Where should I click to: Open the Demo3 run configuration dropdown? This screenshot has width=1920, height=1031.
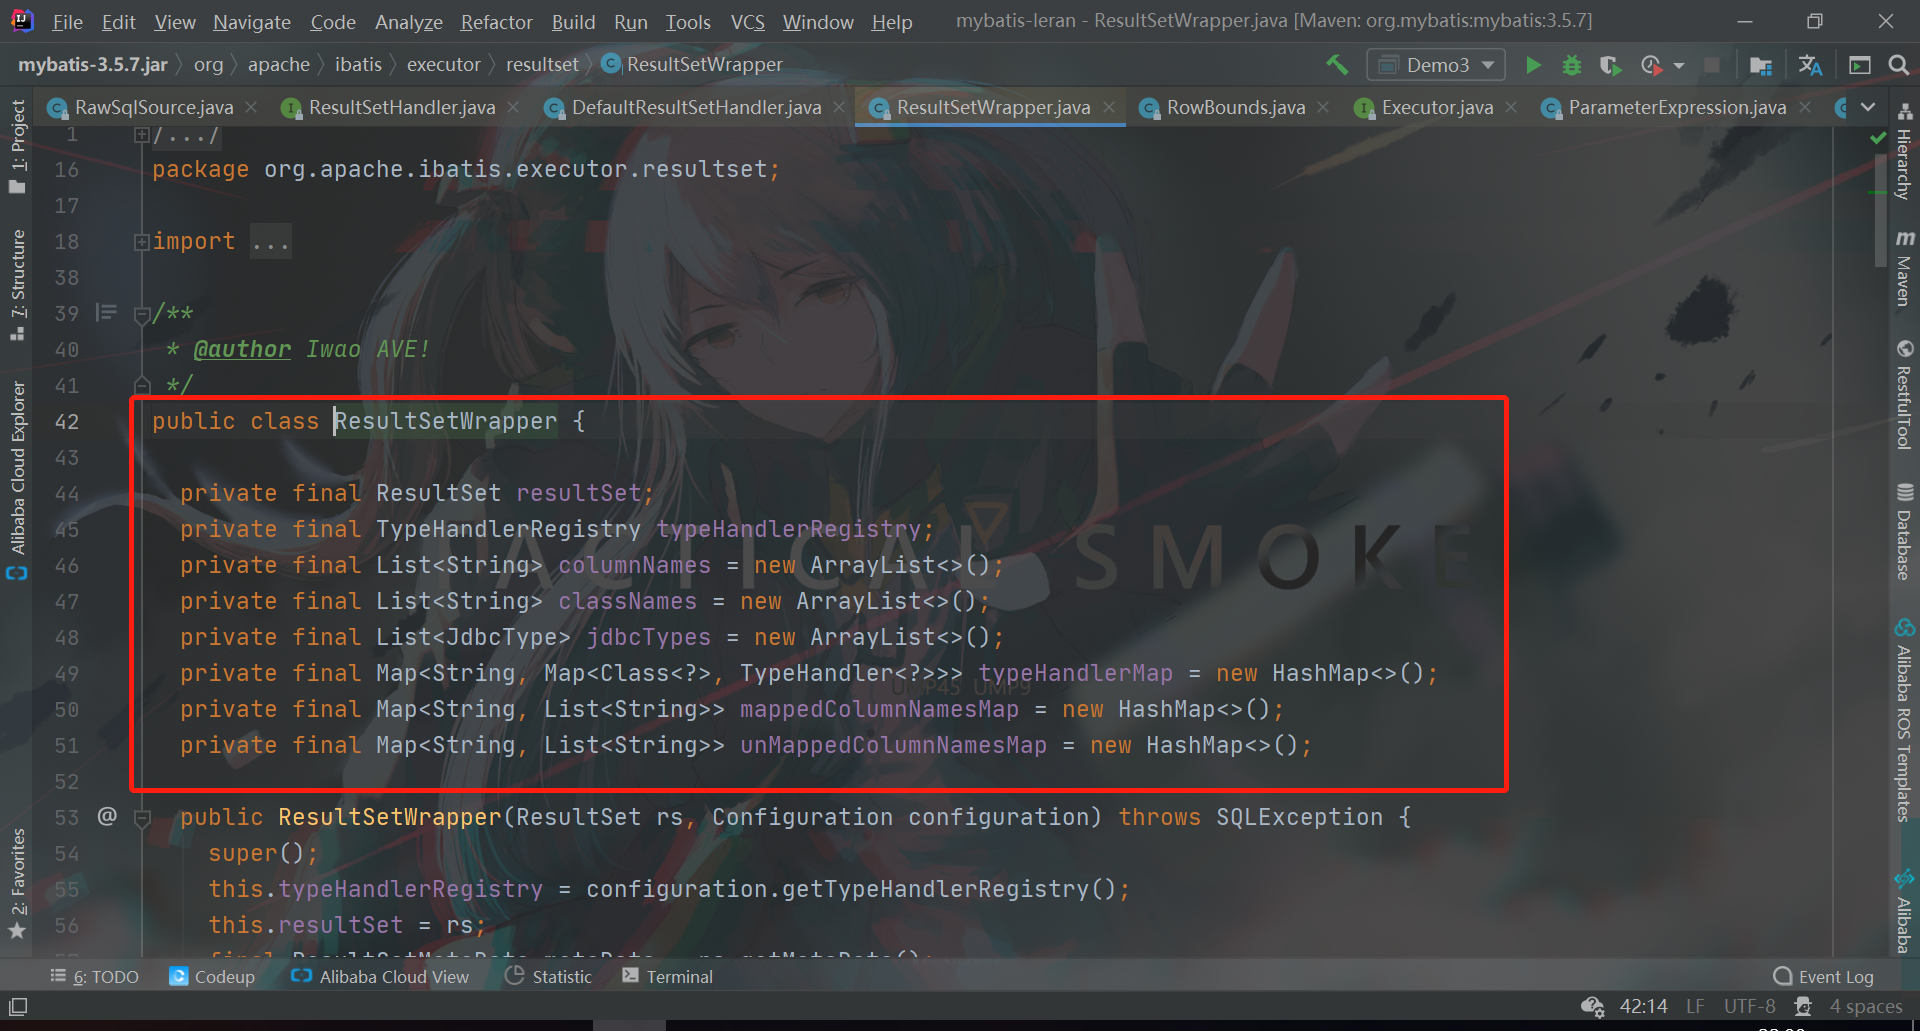point(1436,65)
